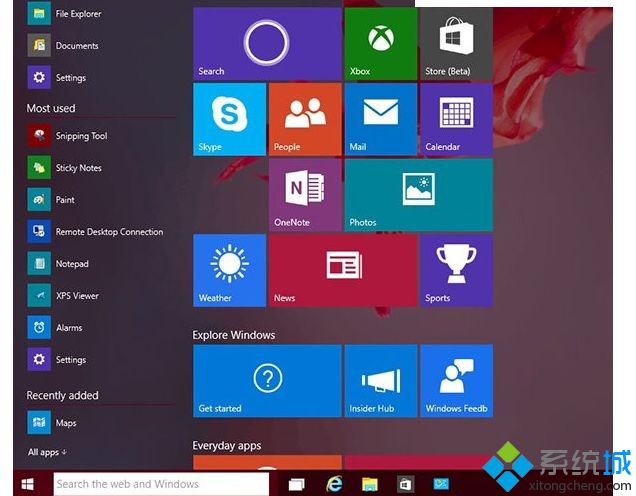This screenshot has width=636, height=496.
Task: Launch the Xbox tile
Action: coord(380,44)
